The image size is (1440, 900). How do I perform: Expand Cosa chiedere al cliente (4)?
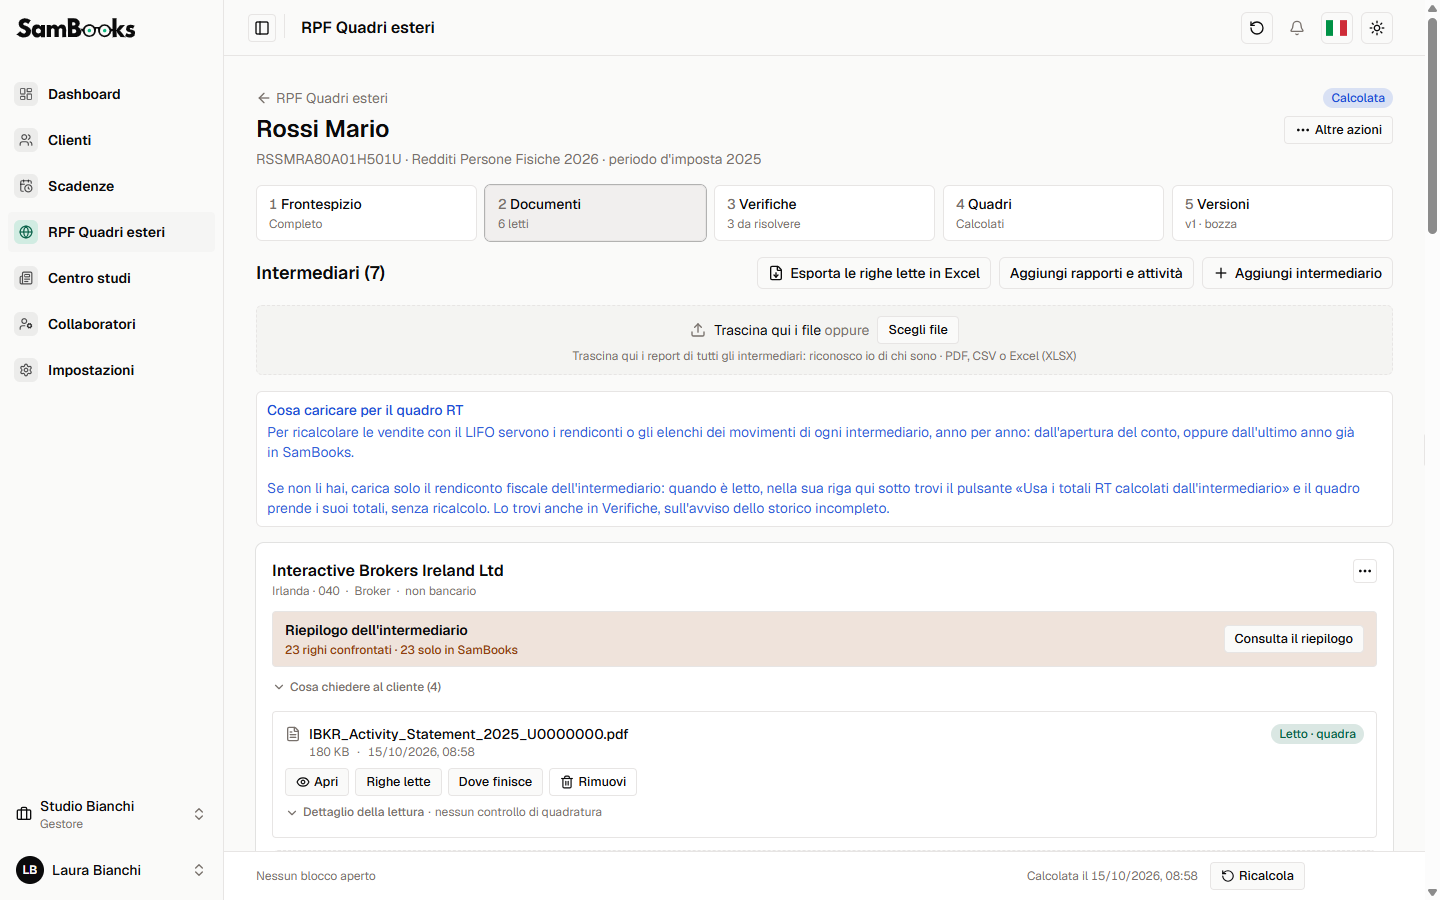(357, 687)
